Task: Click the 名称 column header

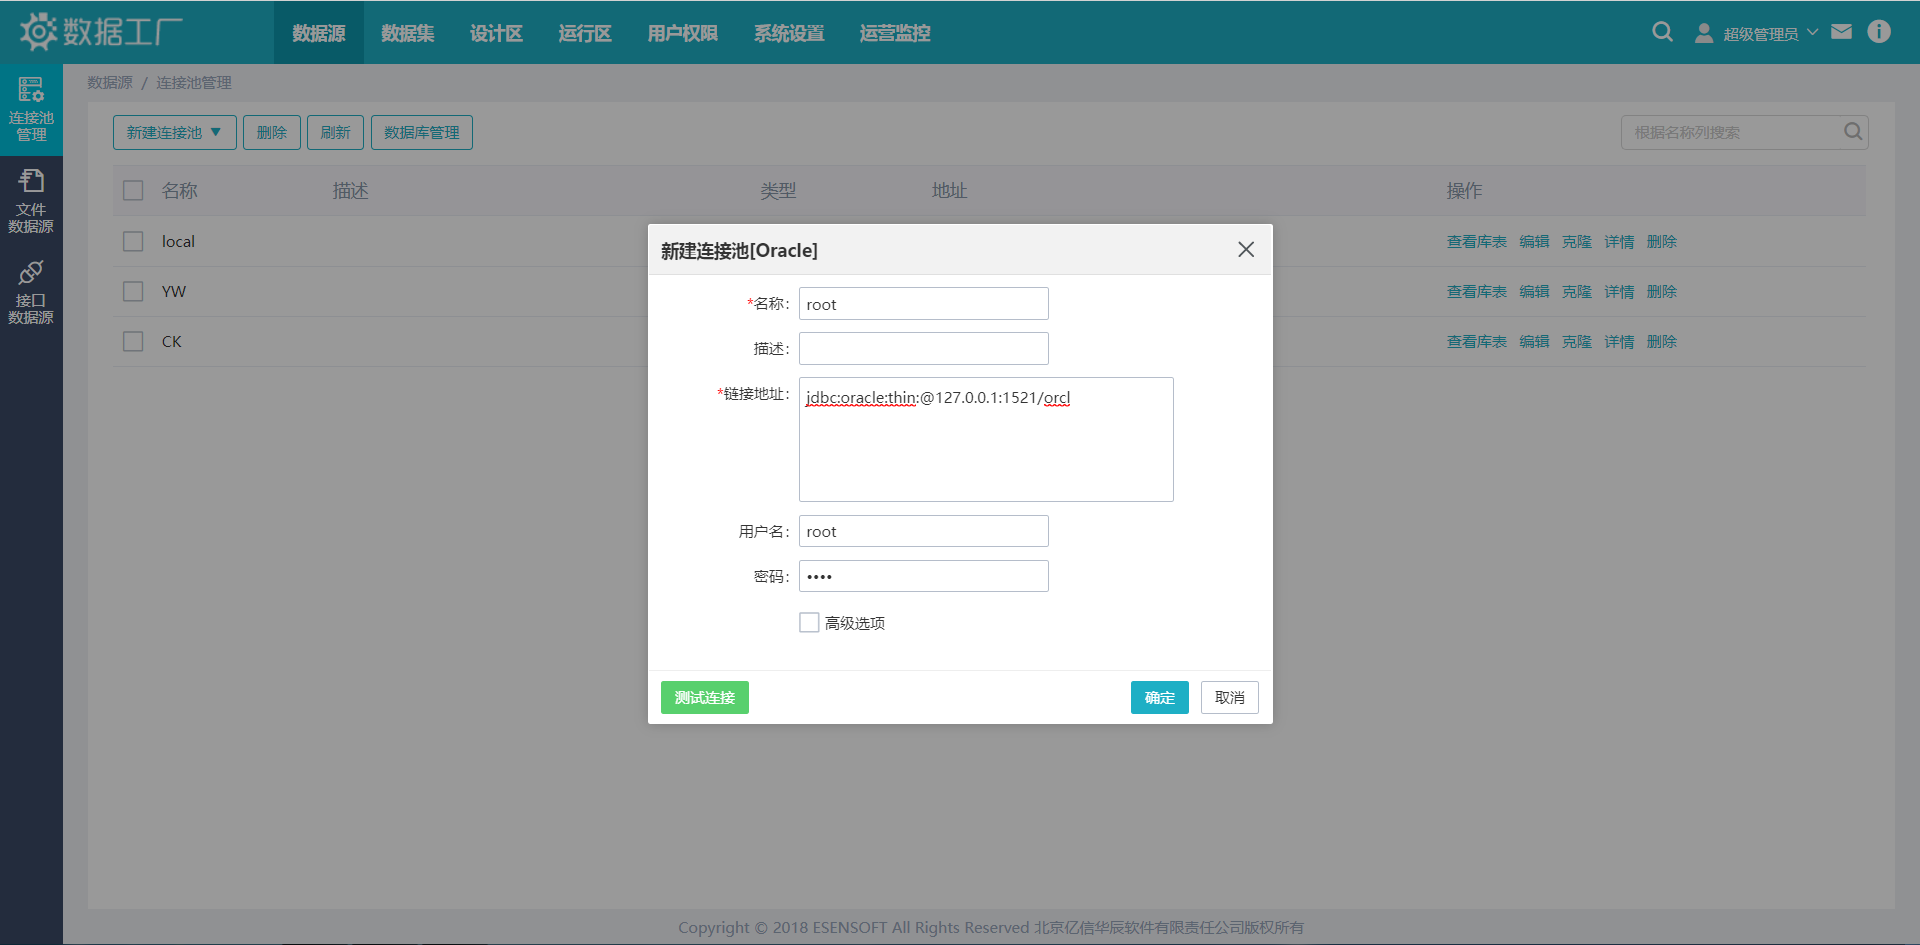Action: click(x=180, y=190)
